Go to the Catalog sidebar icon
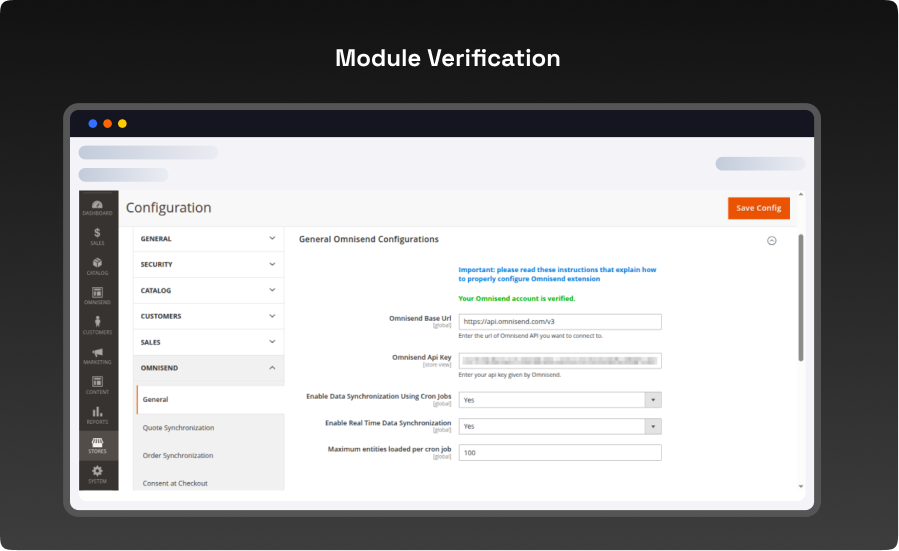The height and width of the screenshot is (551, 899). coord(97,266)
